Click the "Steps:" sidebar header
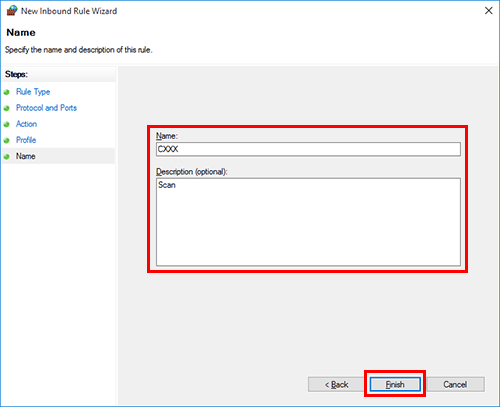This screenshot has width=500, height=407. point(16,74)
